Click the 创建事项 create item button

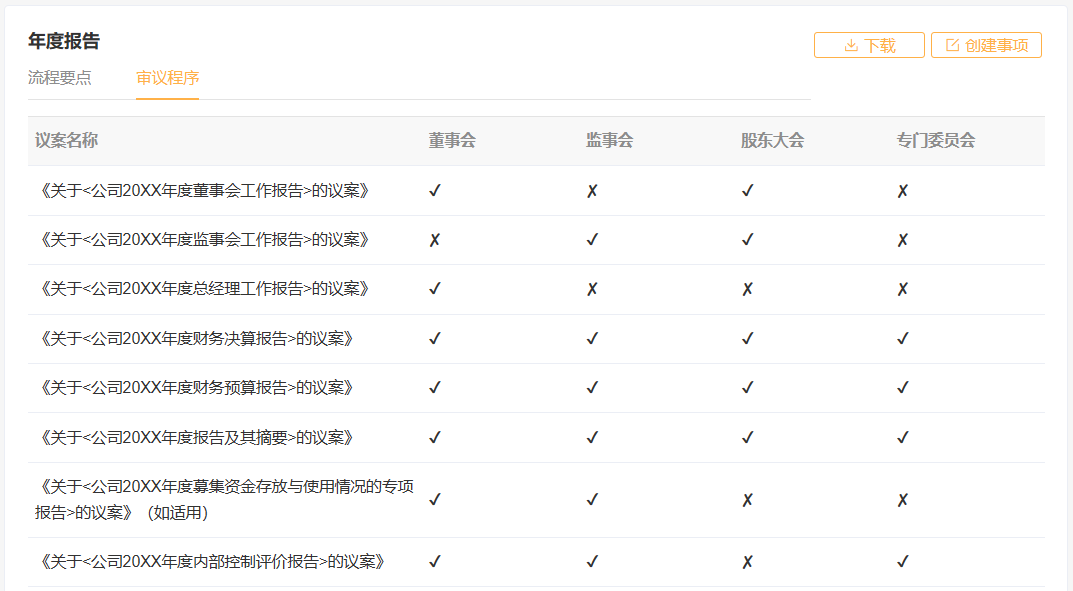[986, 45]
